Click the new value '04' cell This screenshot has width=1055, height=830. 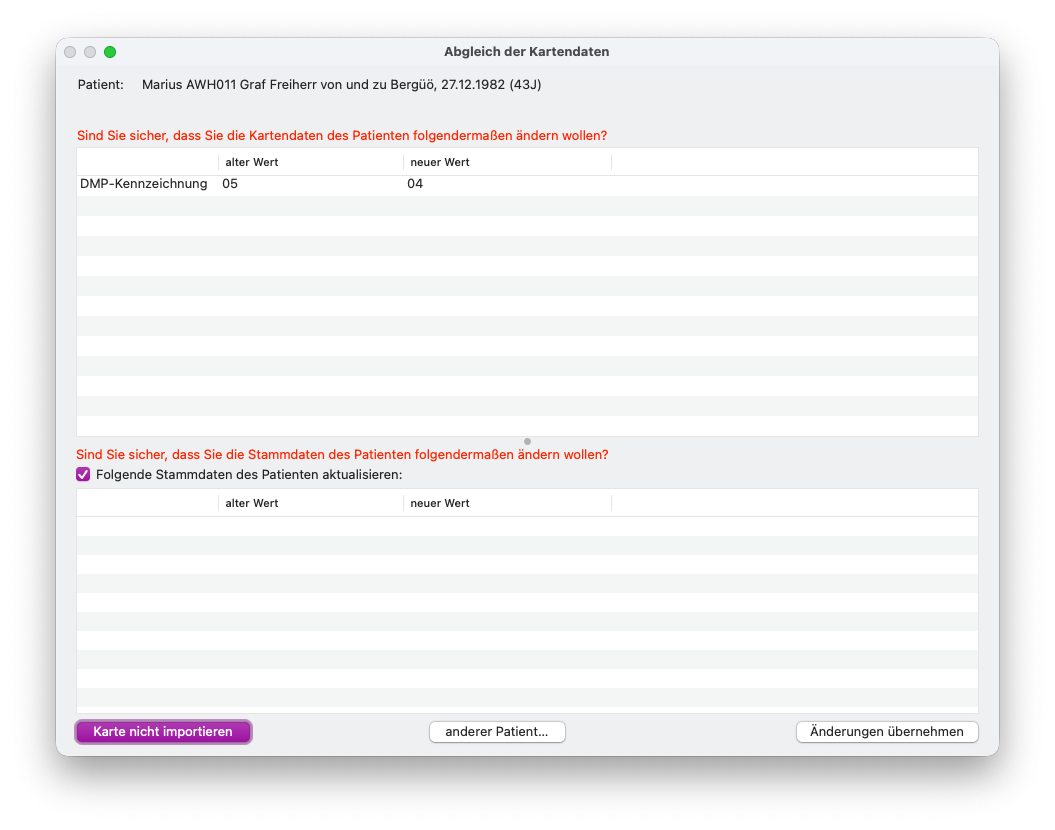point(415,184)
